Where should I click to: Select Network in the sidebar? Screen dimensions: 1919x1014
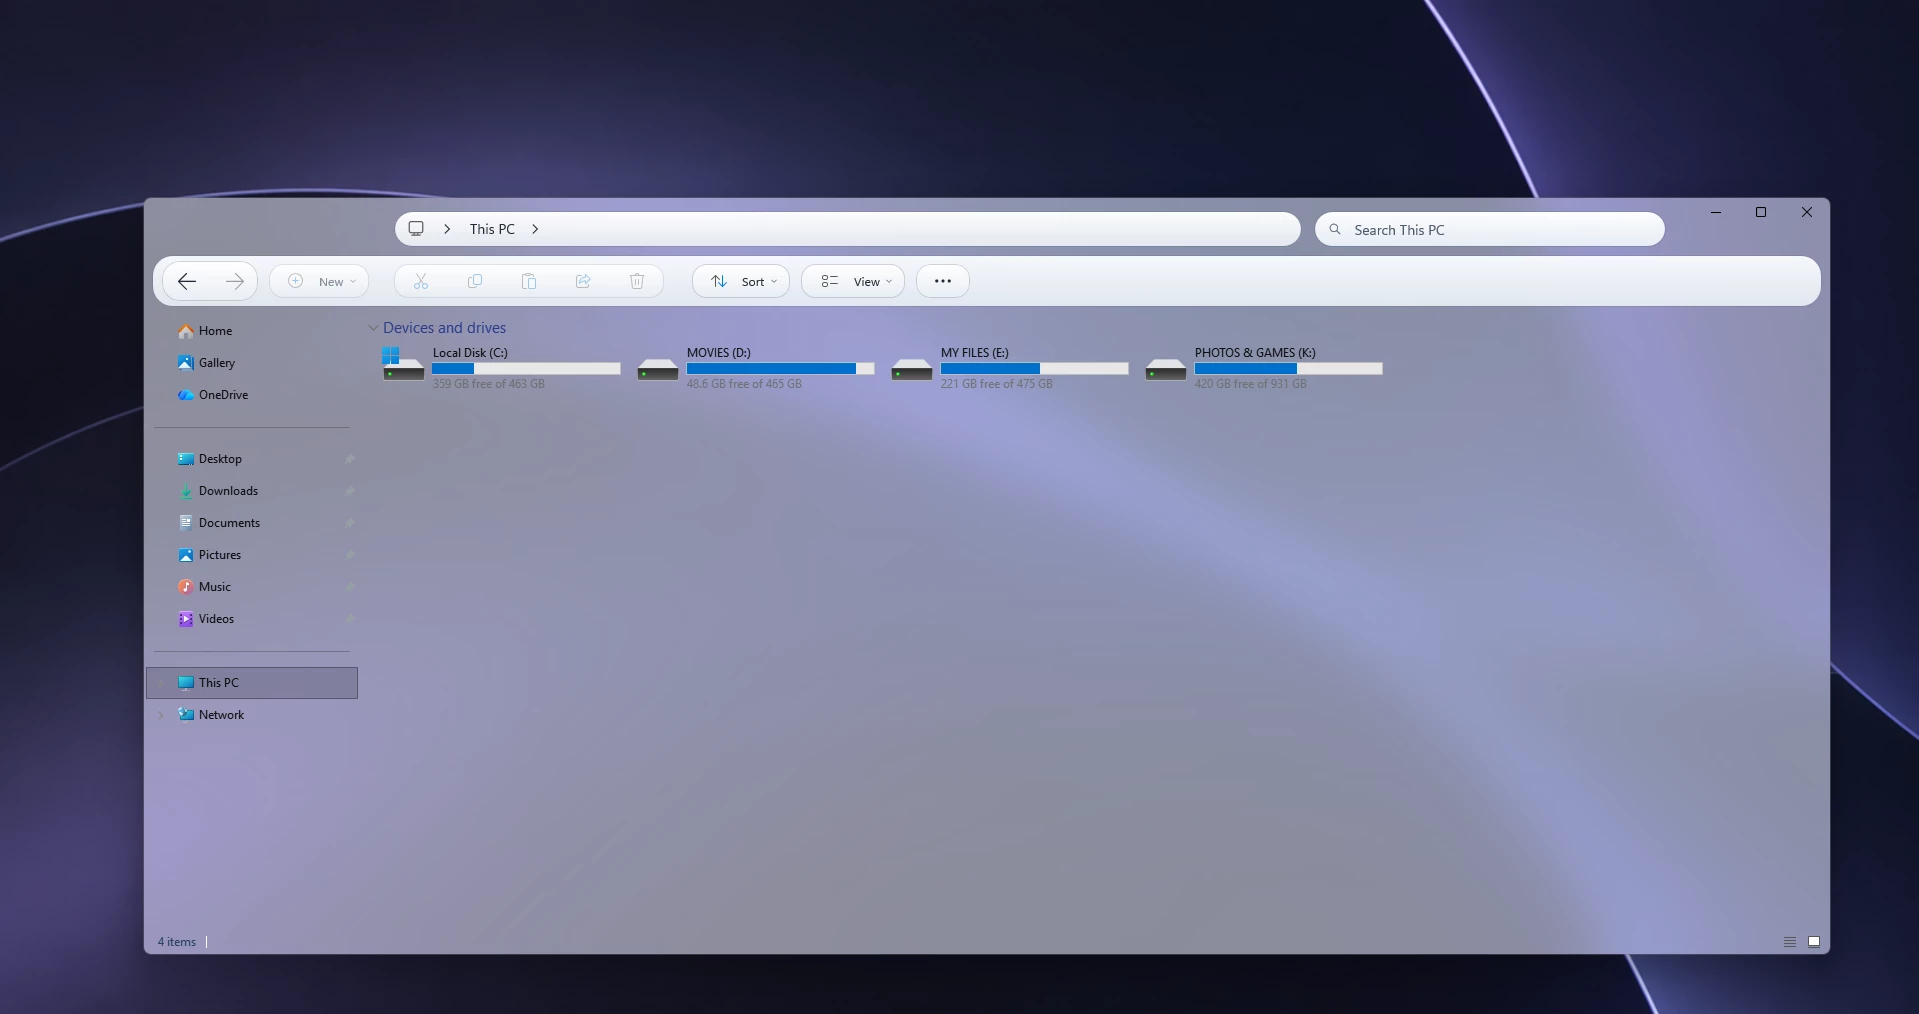pos(252,715)
